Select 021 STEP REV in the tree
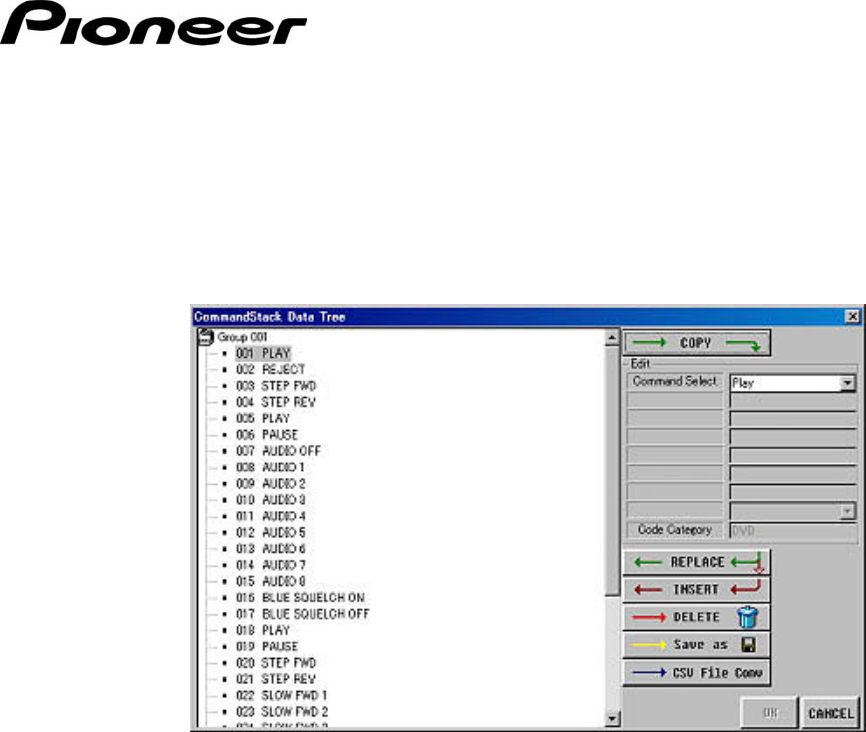866x732 pixels. tap(276, 680)
